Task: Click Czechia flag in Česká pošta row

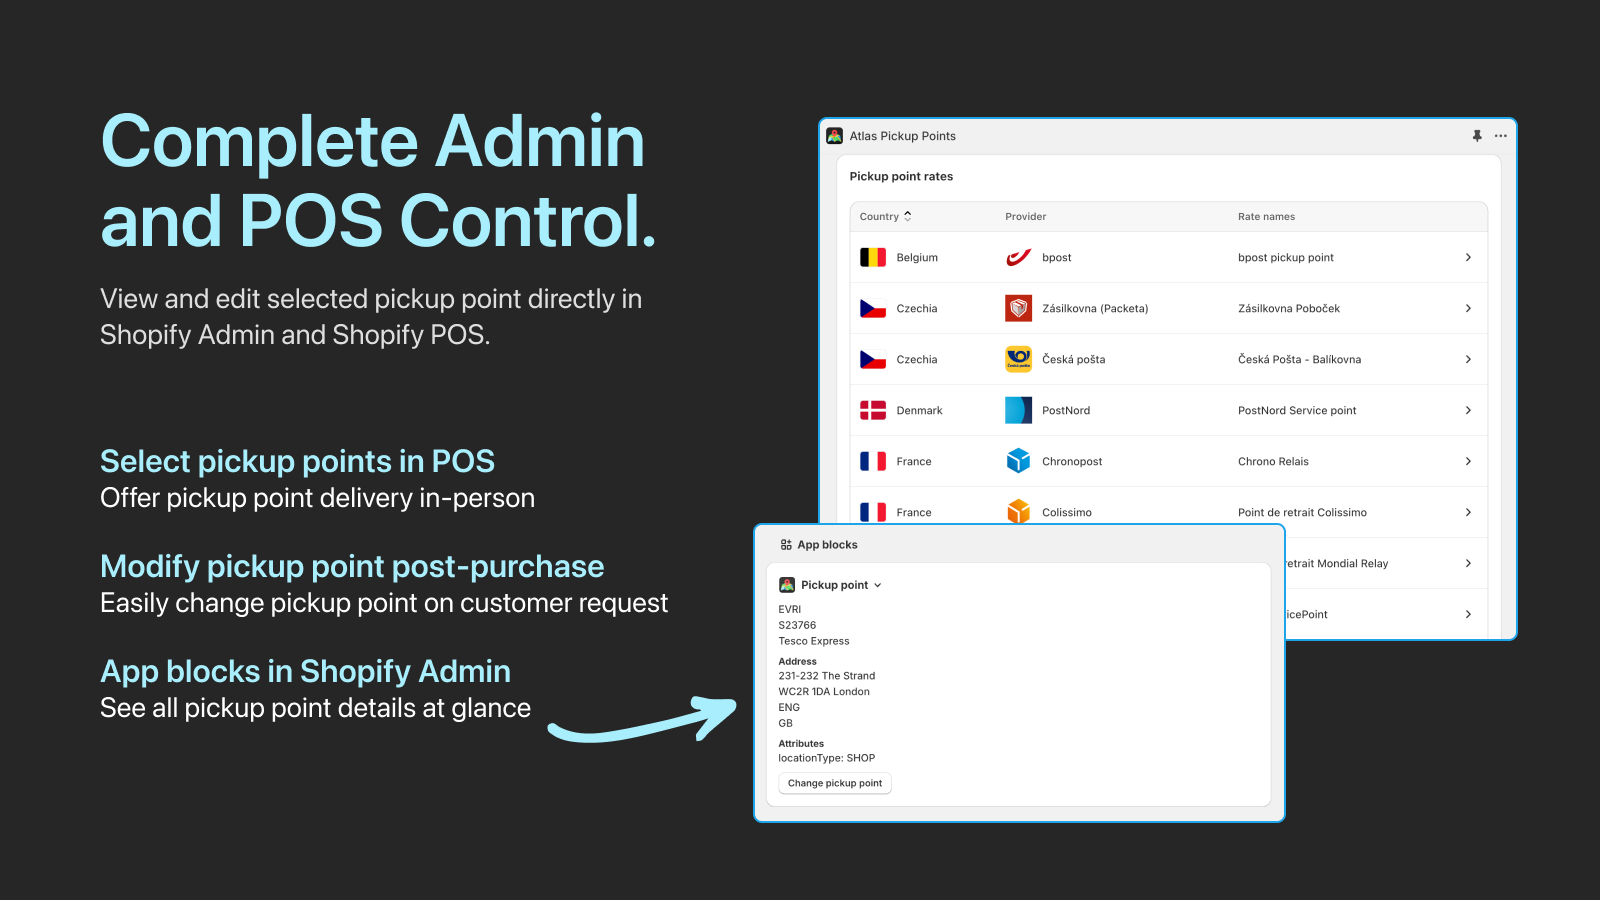Action: pyautogui.click(x=873, y=359)
